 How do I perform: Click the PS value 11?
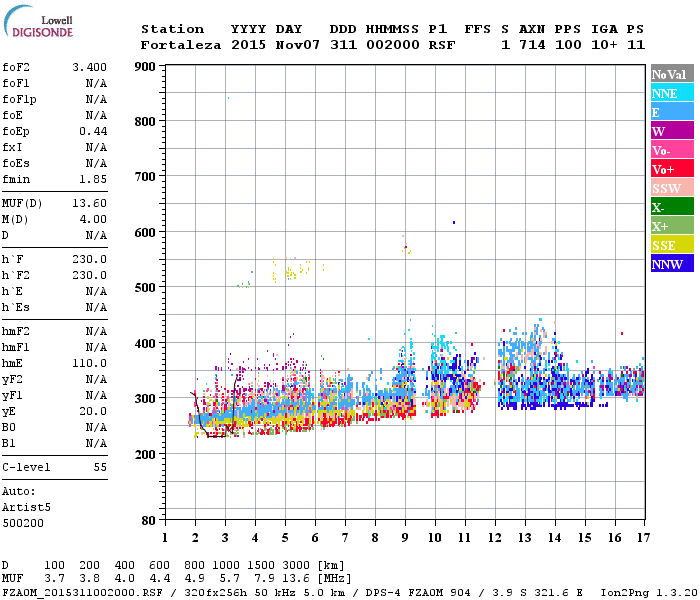(636, 45)
